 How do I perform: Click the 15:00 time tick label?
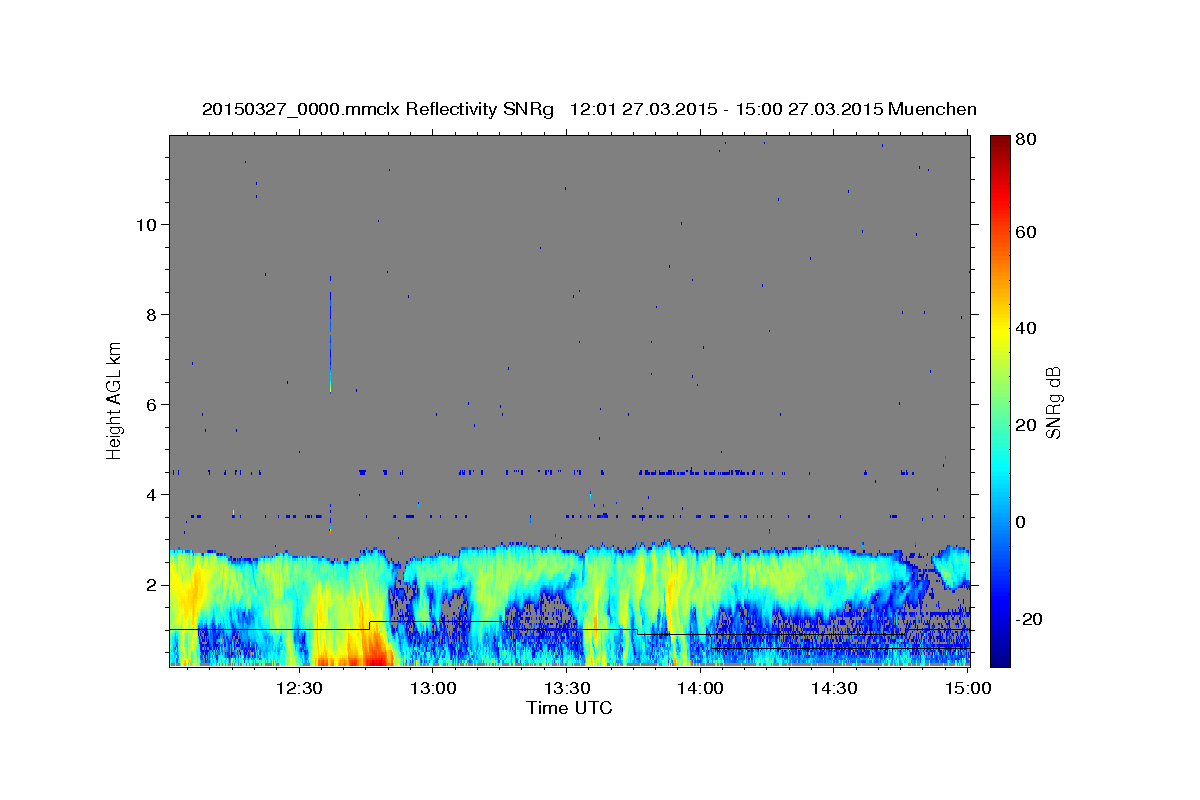click(x=967, y=689)
